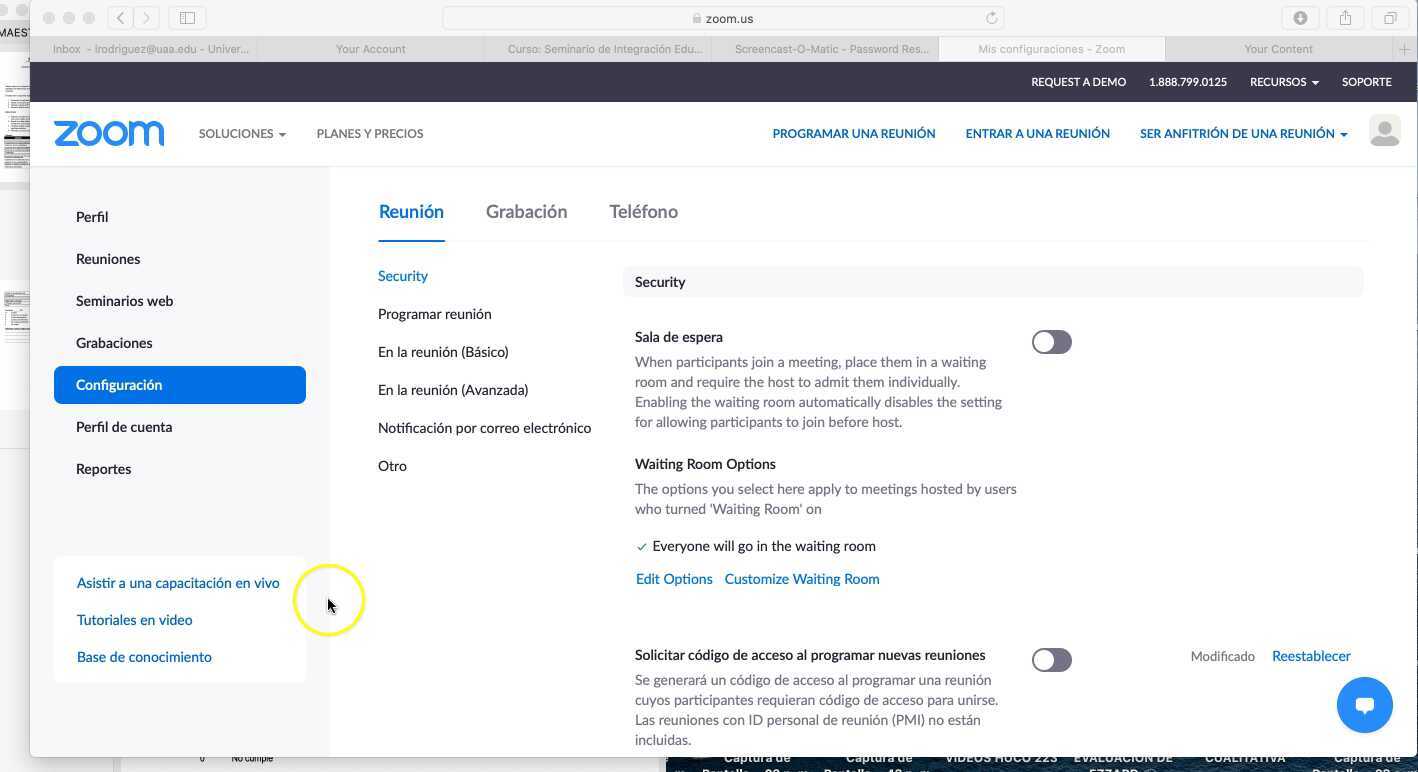Switch to the Teléfono tab
Image resolution: width=1418 pixels, height=772 pixels.
[643, 212]
